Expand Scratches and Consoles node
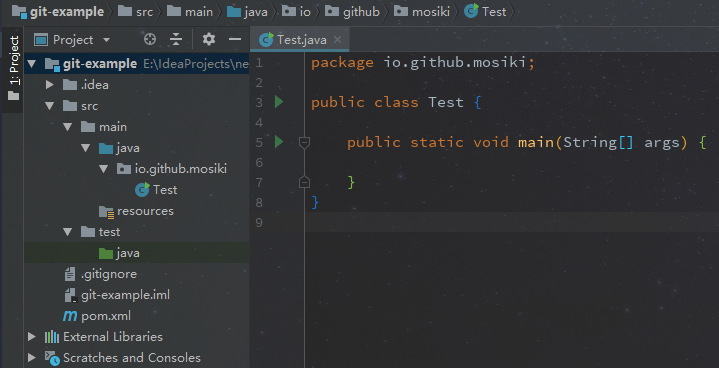The width and height of the screenshot is (719, 368). point(32,358)
